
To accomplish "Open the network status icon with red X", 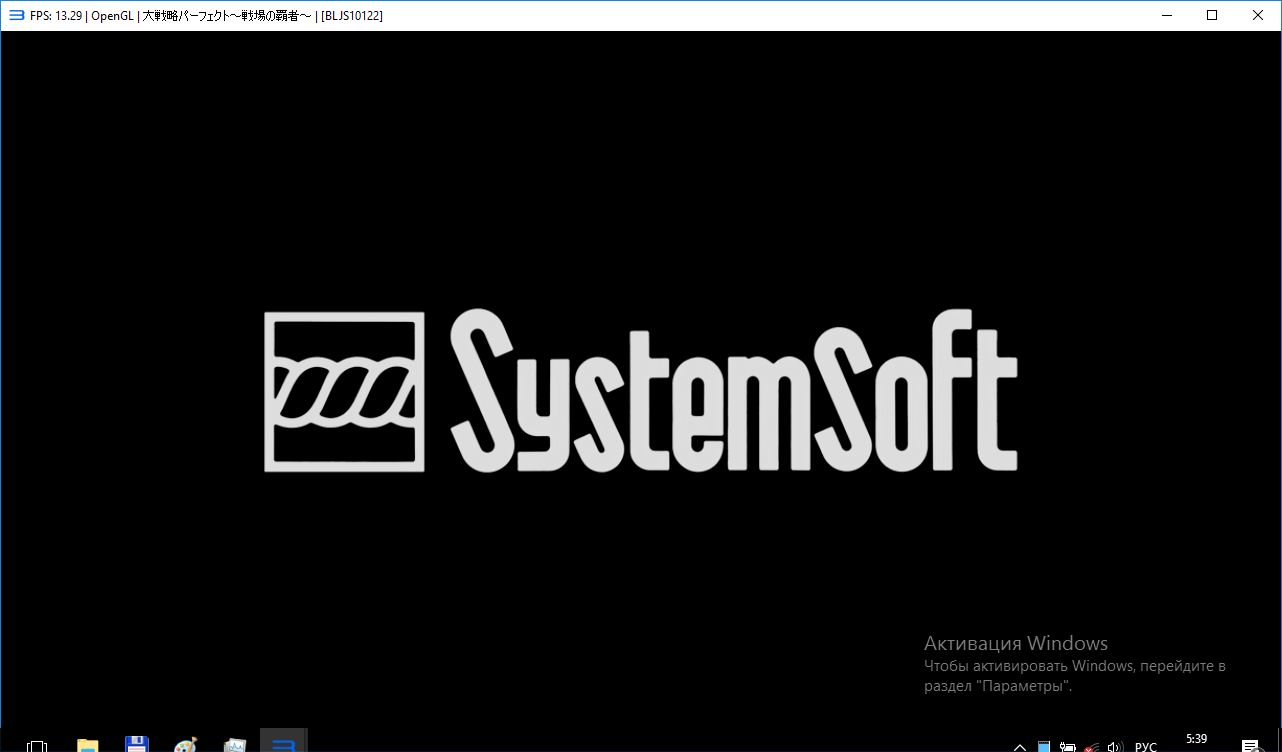I will coord(1092,746).
